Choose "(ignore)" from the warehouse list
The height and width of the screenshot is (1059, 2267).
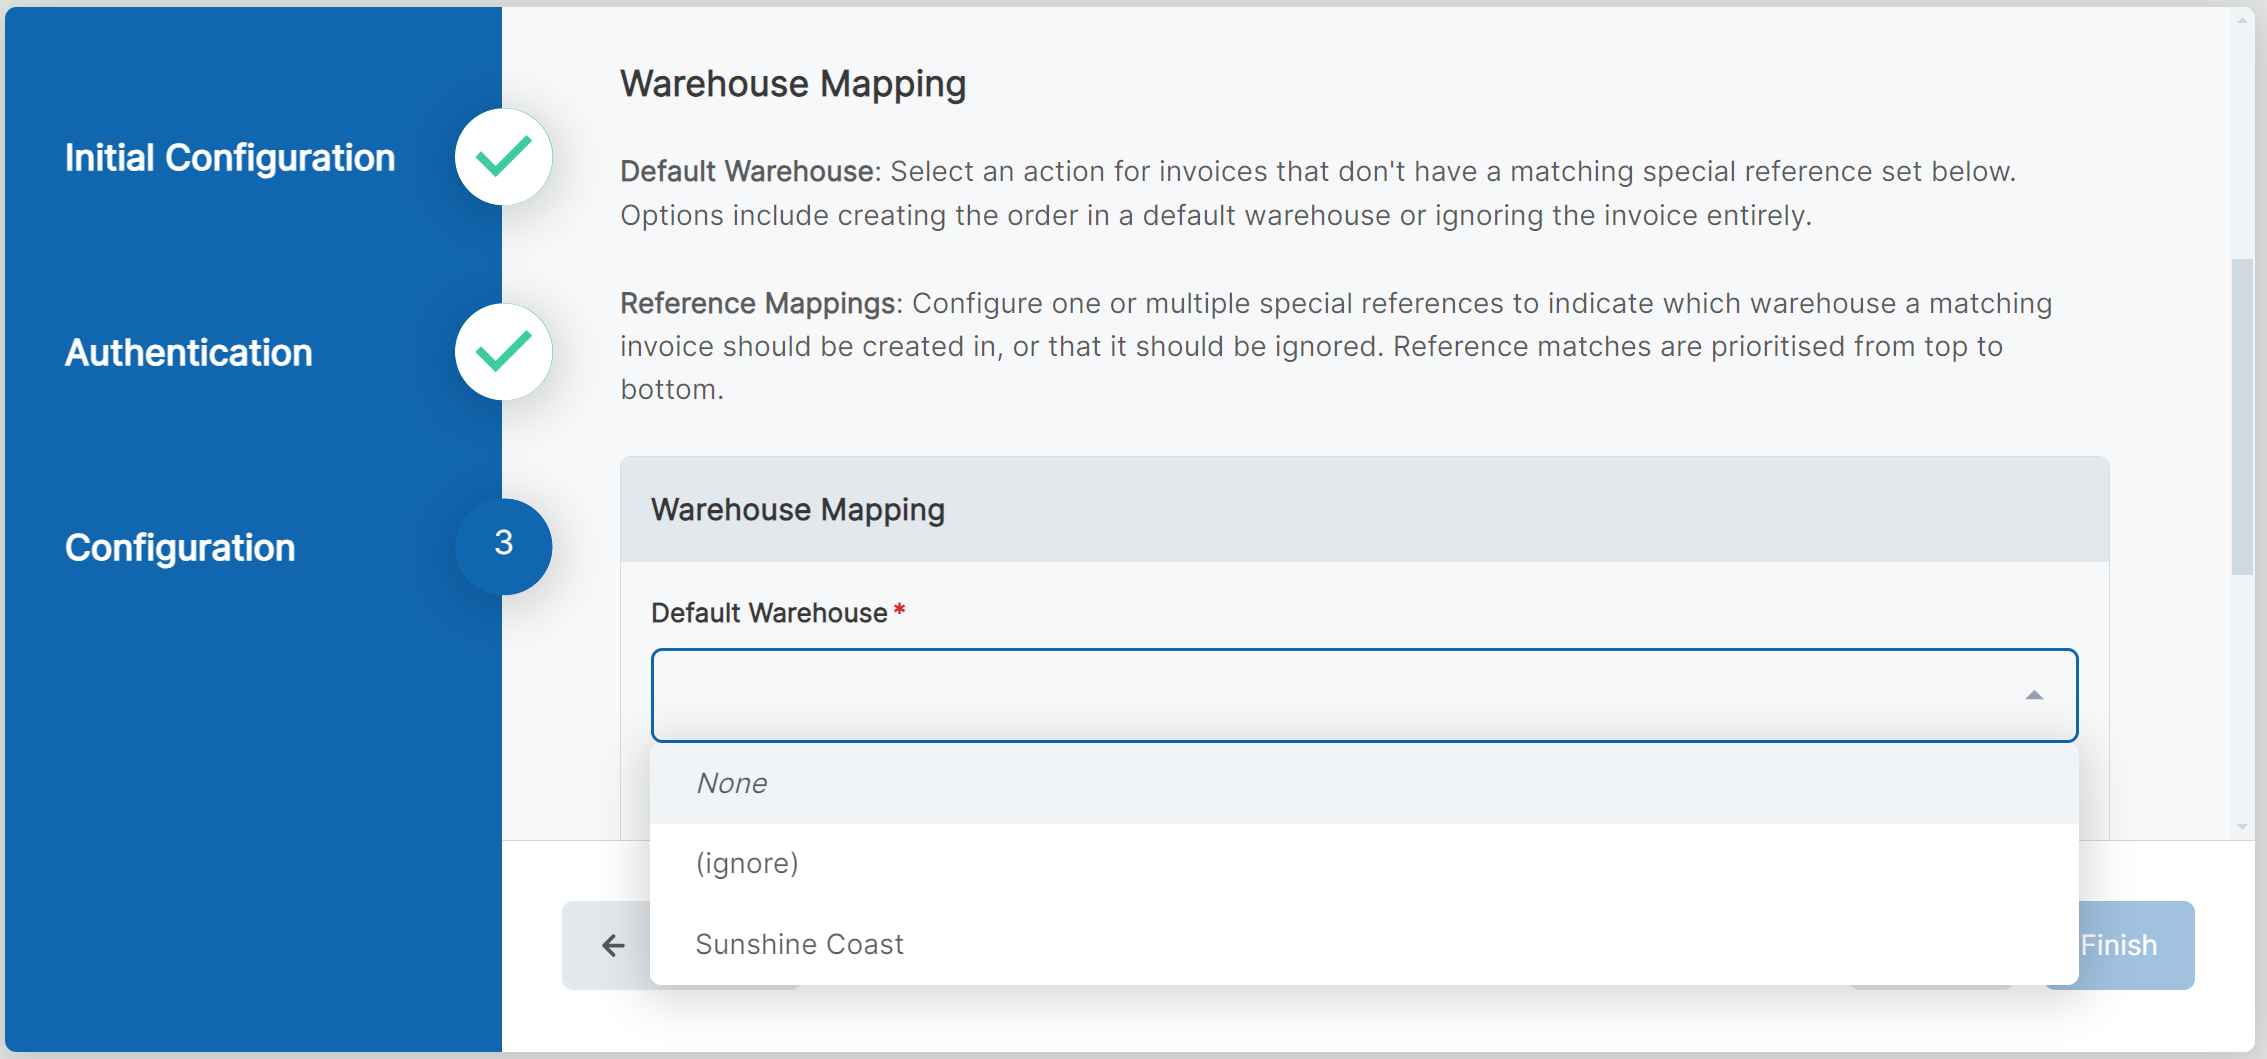747,863
